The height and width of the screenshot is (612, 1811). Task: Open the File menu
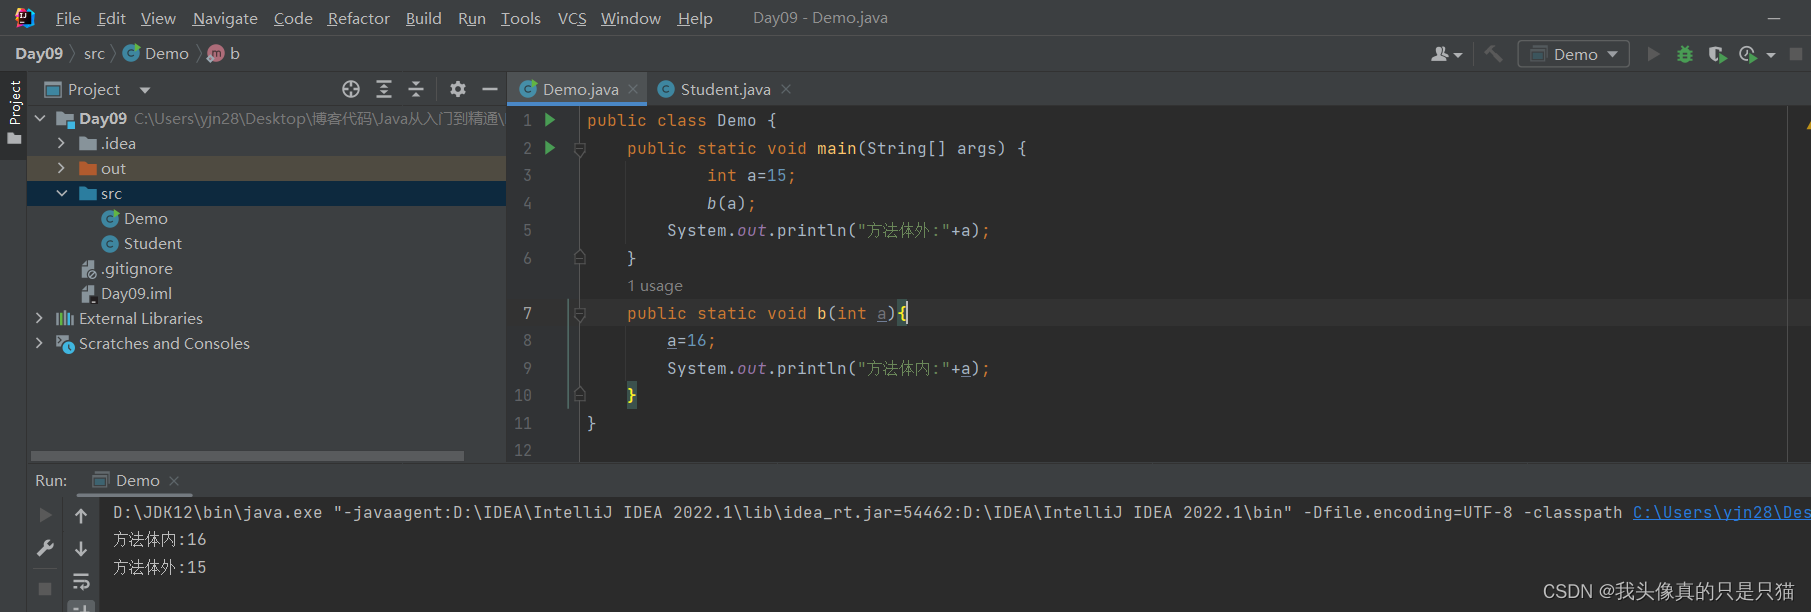68,18
